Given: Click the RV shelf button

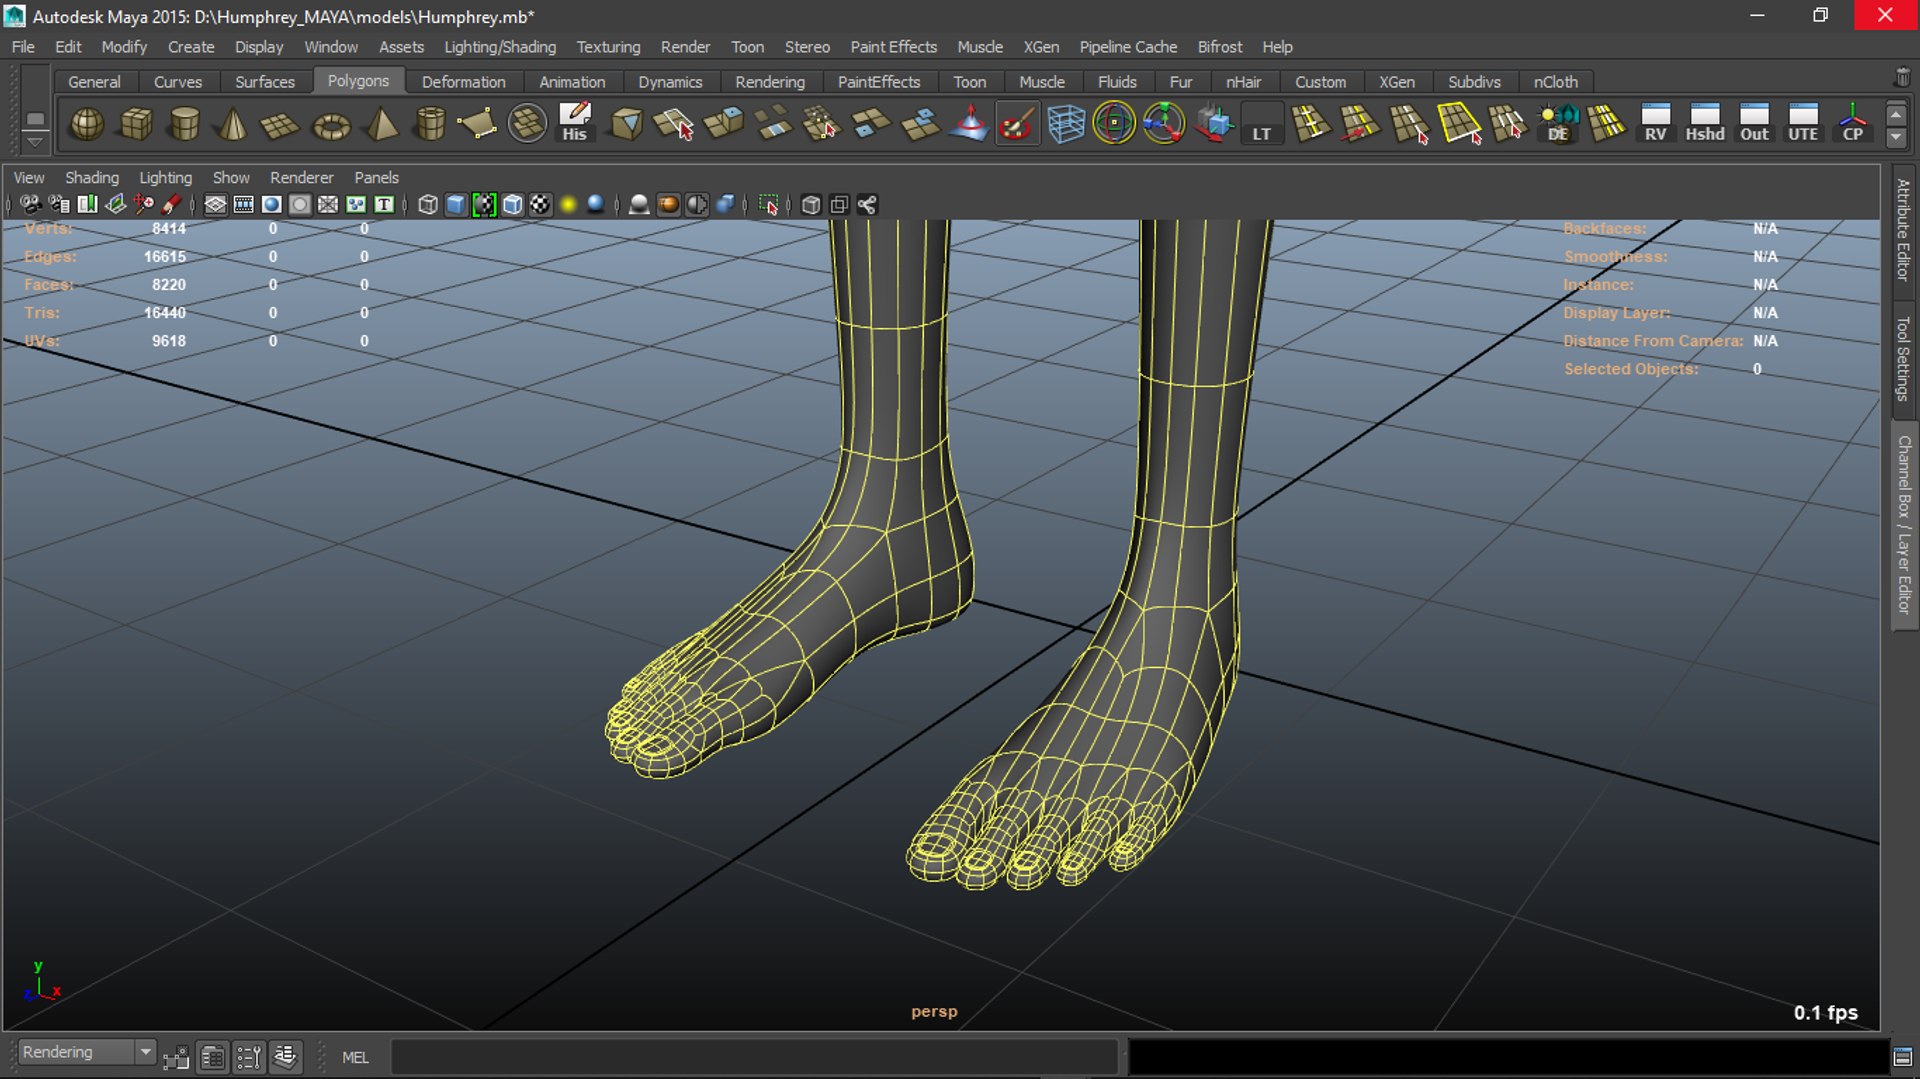Looking at the screenshot, I should [1656, 124].
